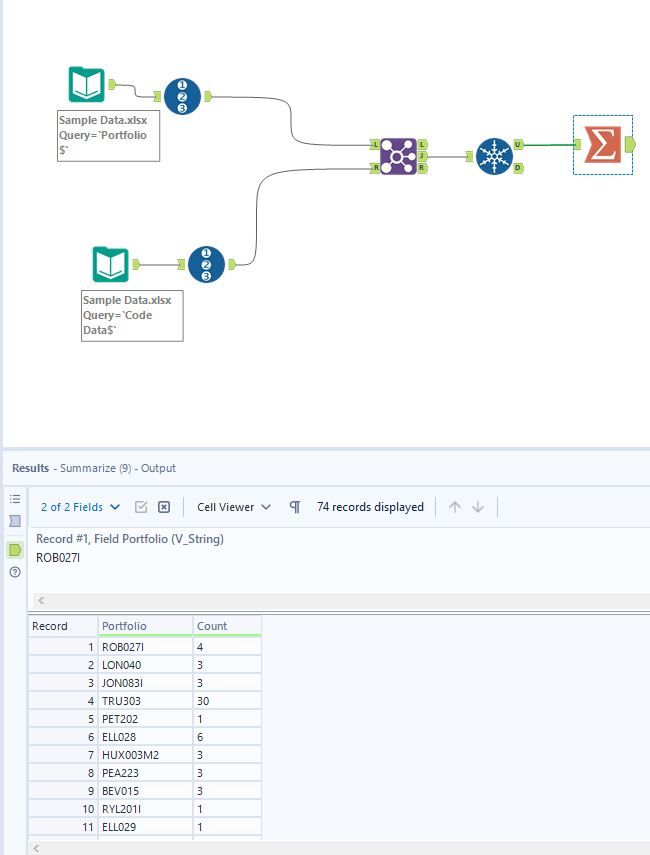
Task: Sort by the Portfolio column header
Action: [x=145, y=626]
